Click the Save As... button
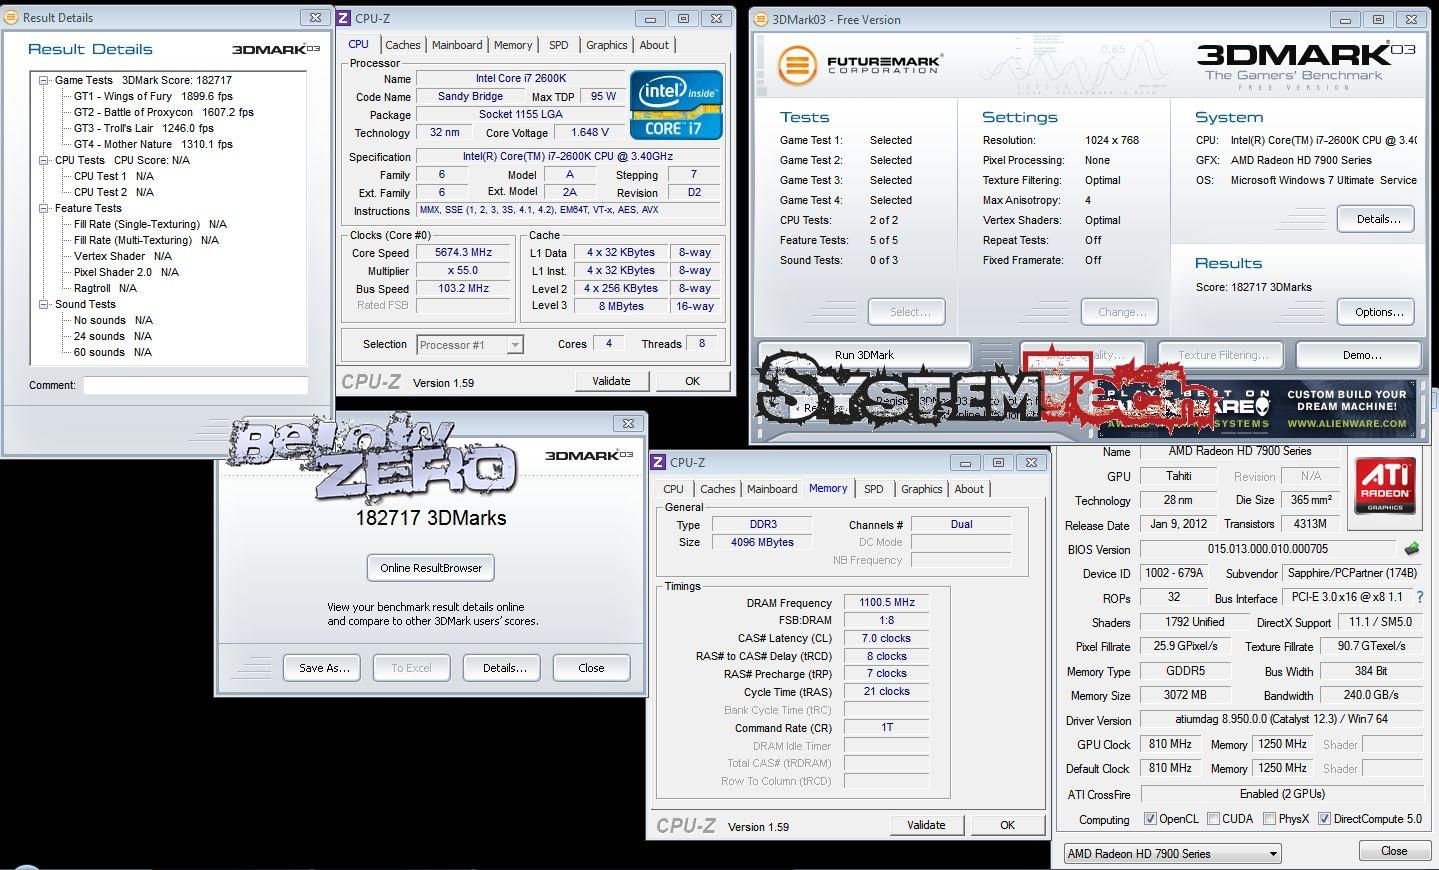 [324, 668]
